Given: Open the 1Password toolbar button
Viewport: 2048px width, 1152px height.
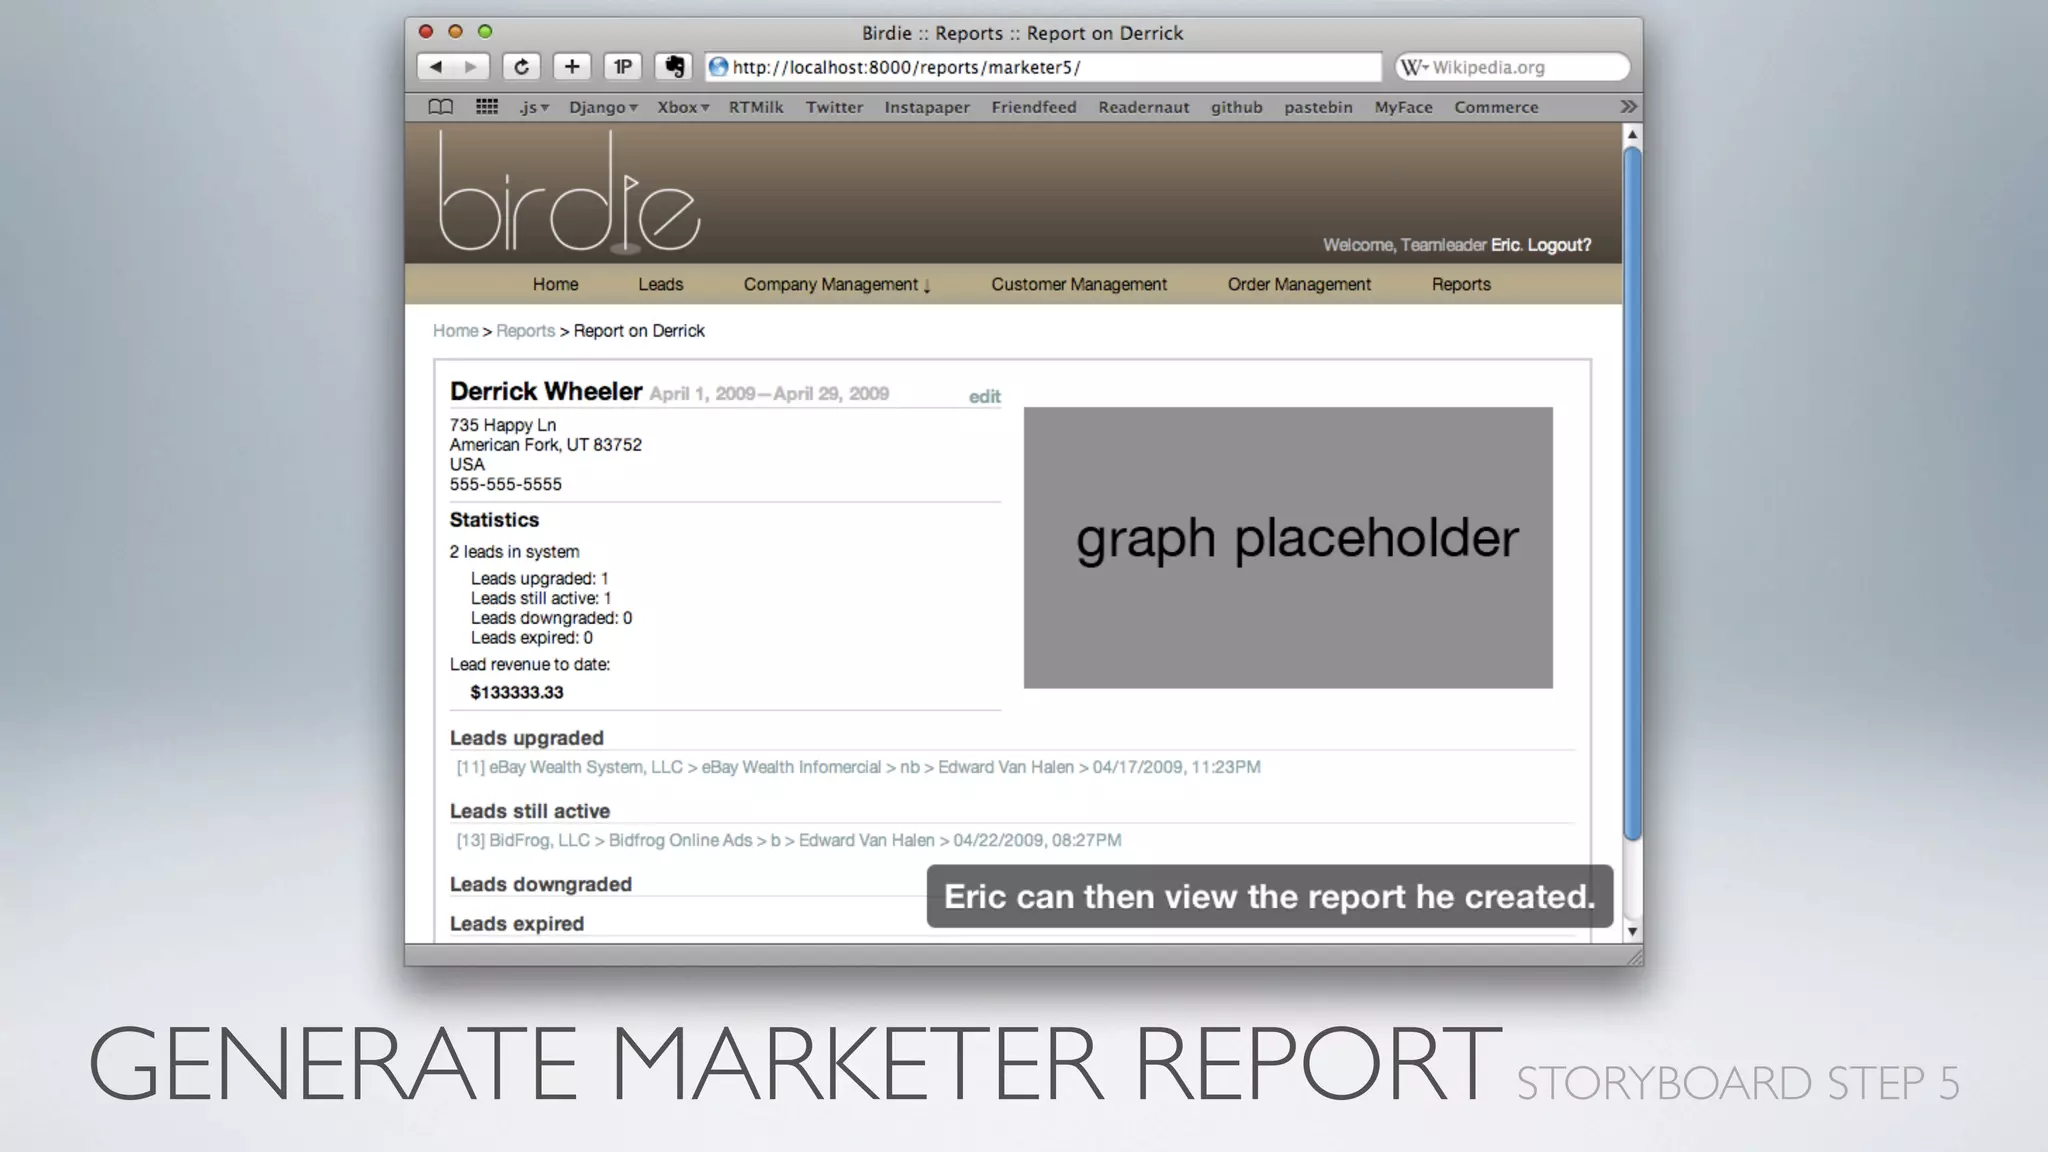Looking at the screenshot, I should point(623,67).
